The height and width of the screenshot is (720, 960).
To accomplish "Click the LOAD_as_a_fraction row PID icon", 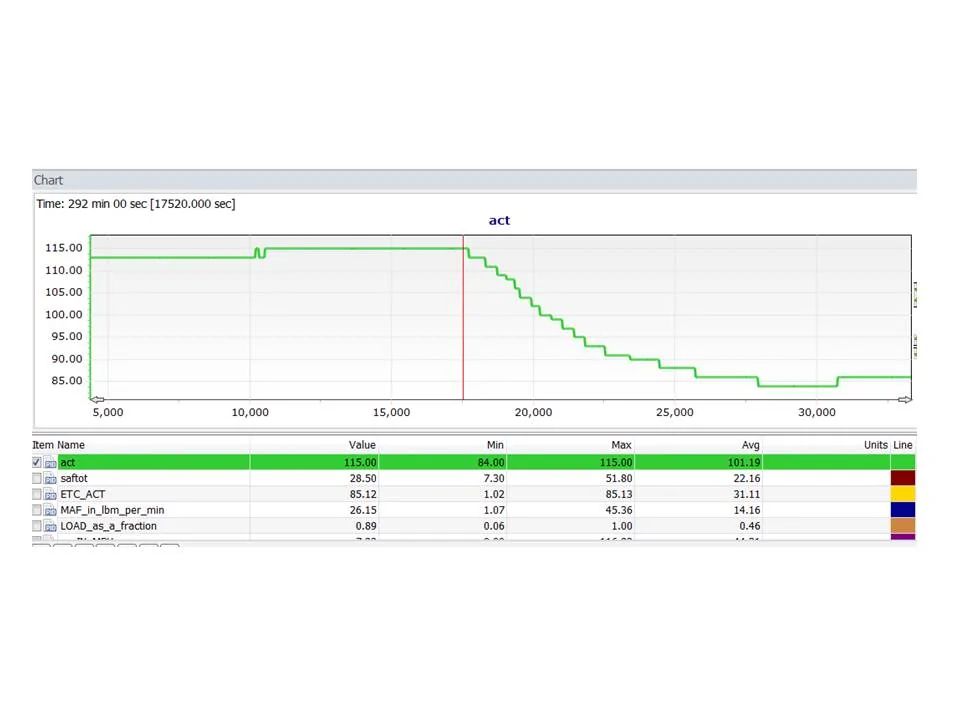I will [x=50, y=526].
